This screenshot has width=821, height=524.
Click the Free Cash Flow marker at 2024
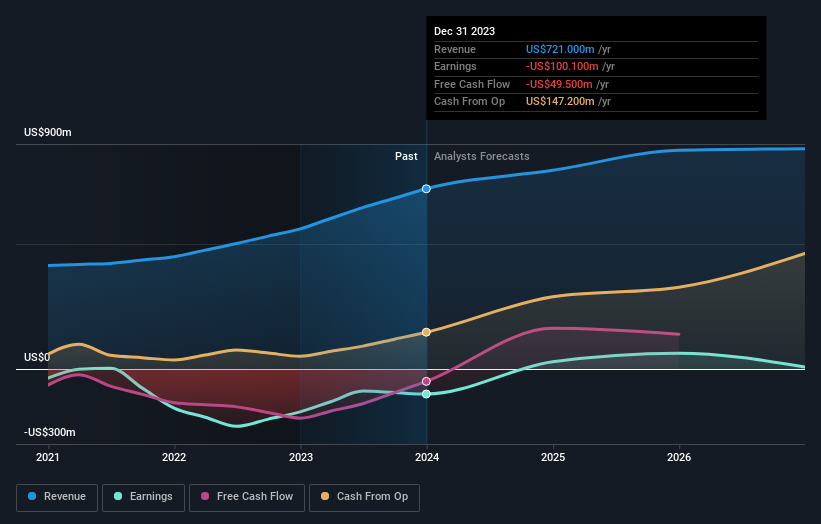426,381
